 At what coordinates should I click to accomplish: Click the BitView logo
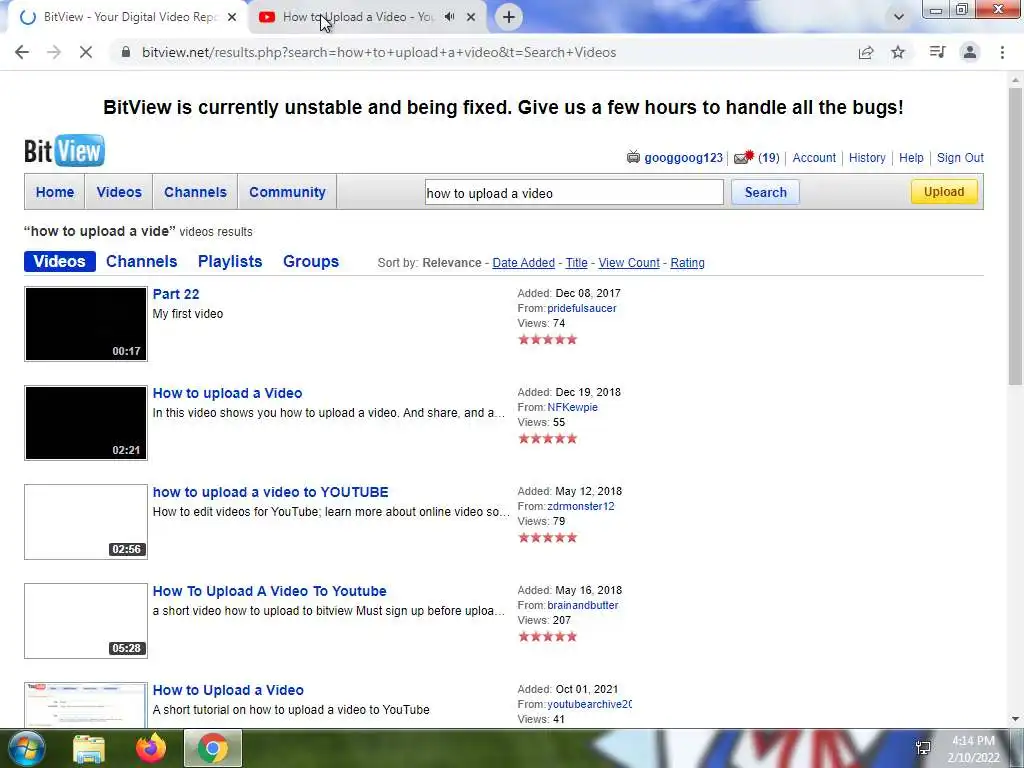64,151
